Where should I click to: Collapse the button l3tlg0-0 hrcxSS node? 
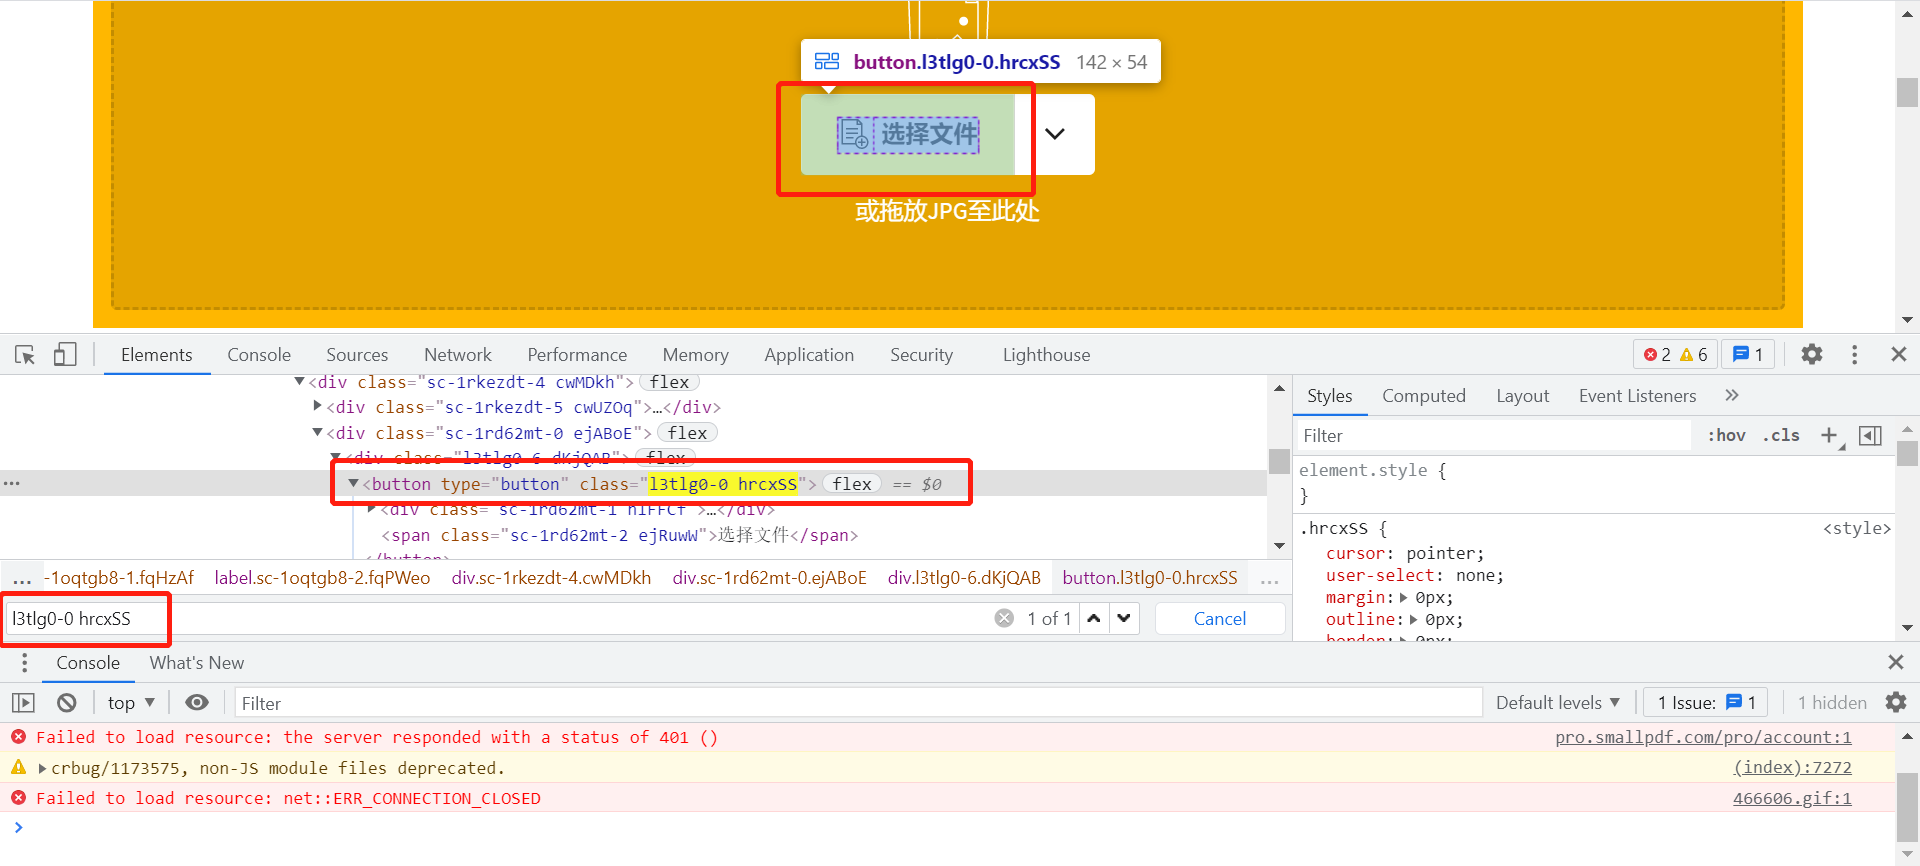click(353, 483)
